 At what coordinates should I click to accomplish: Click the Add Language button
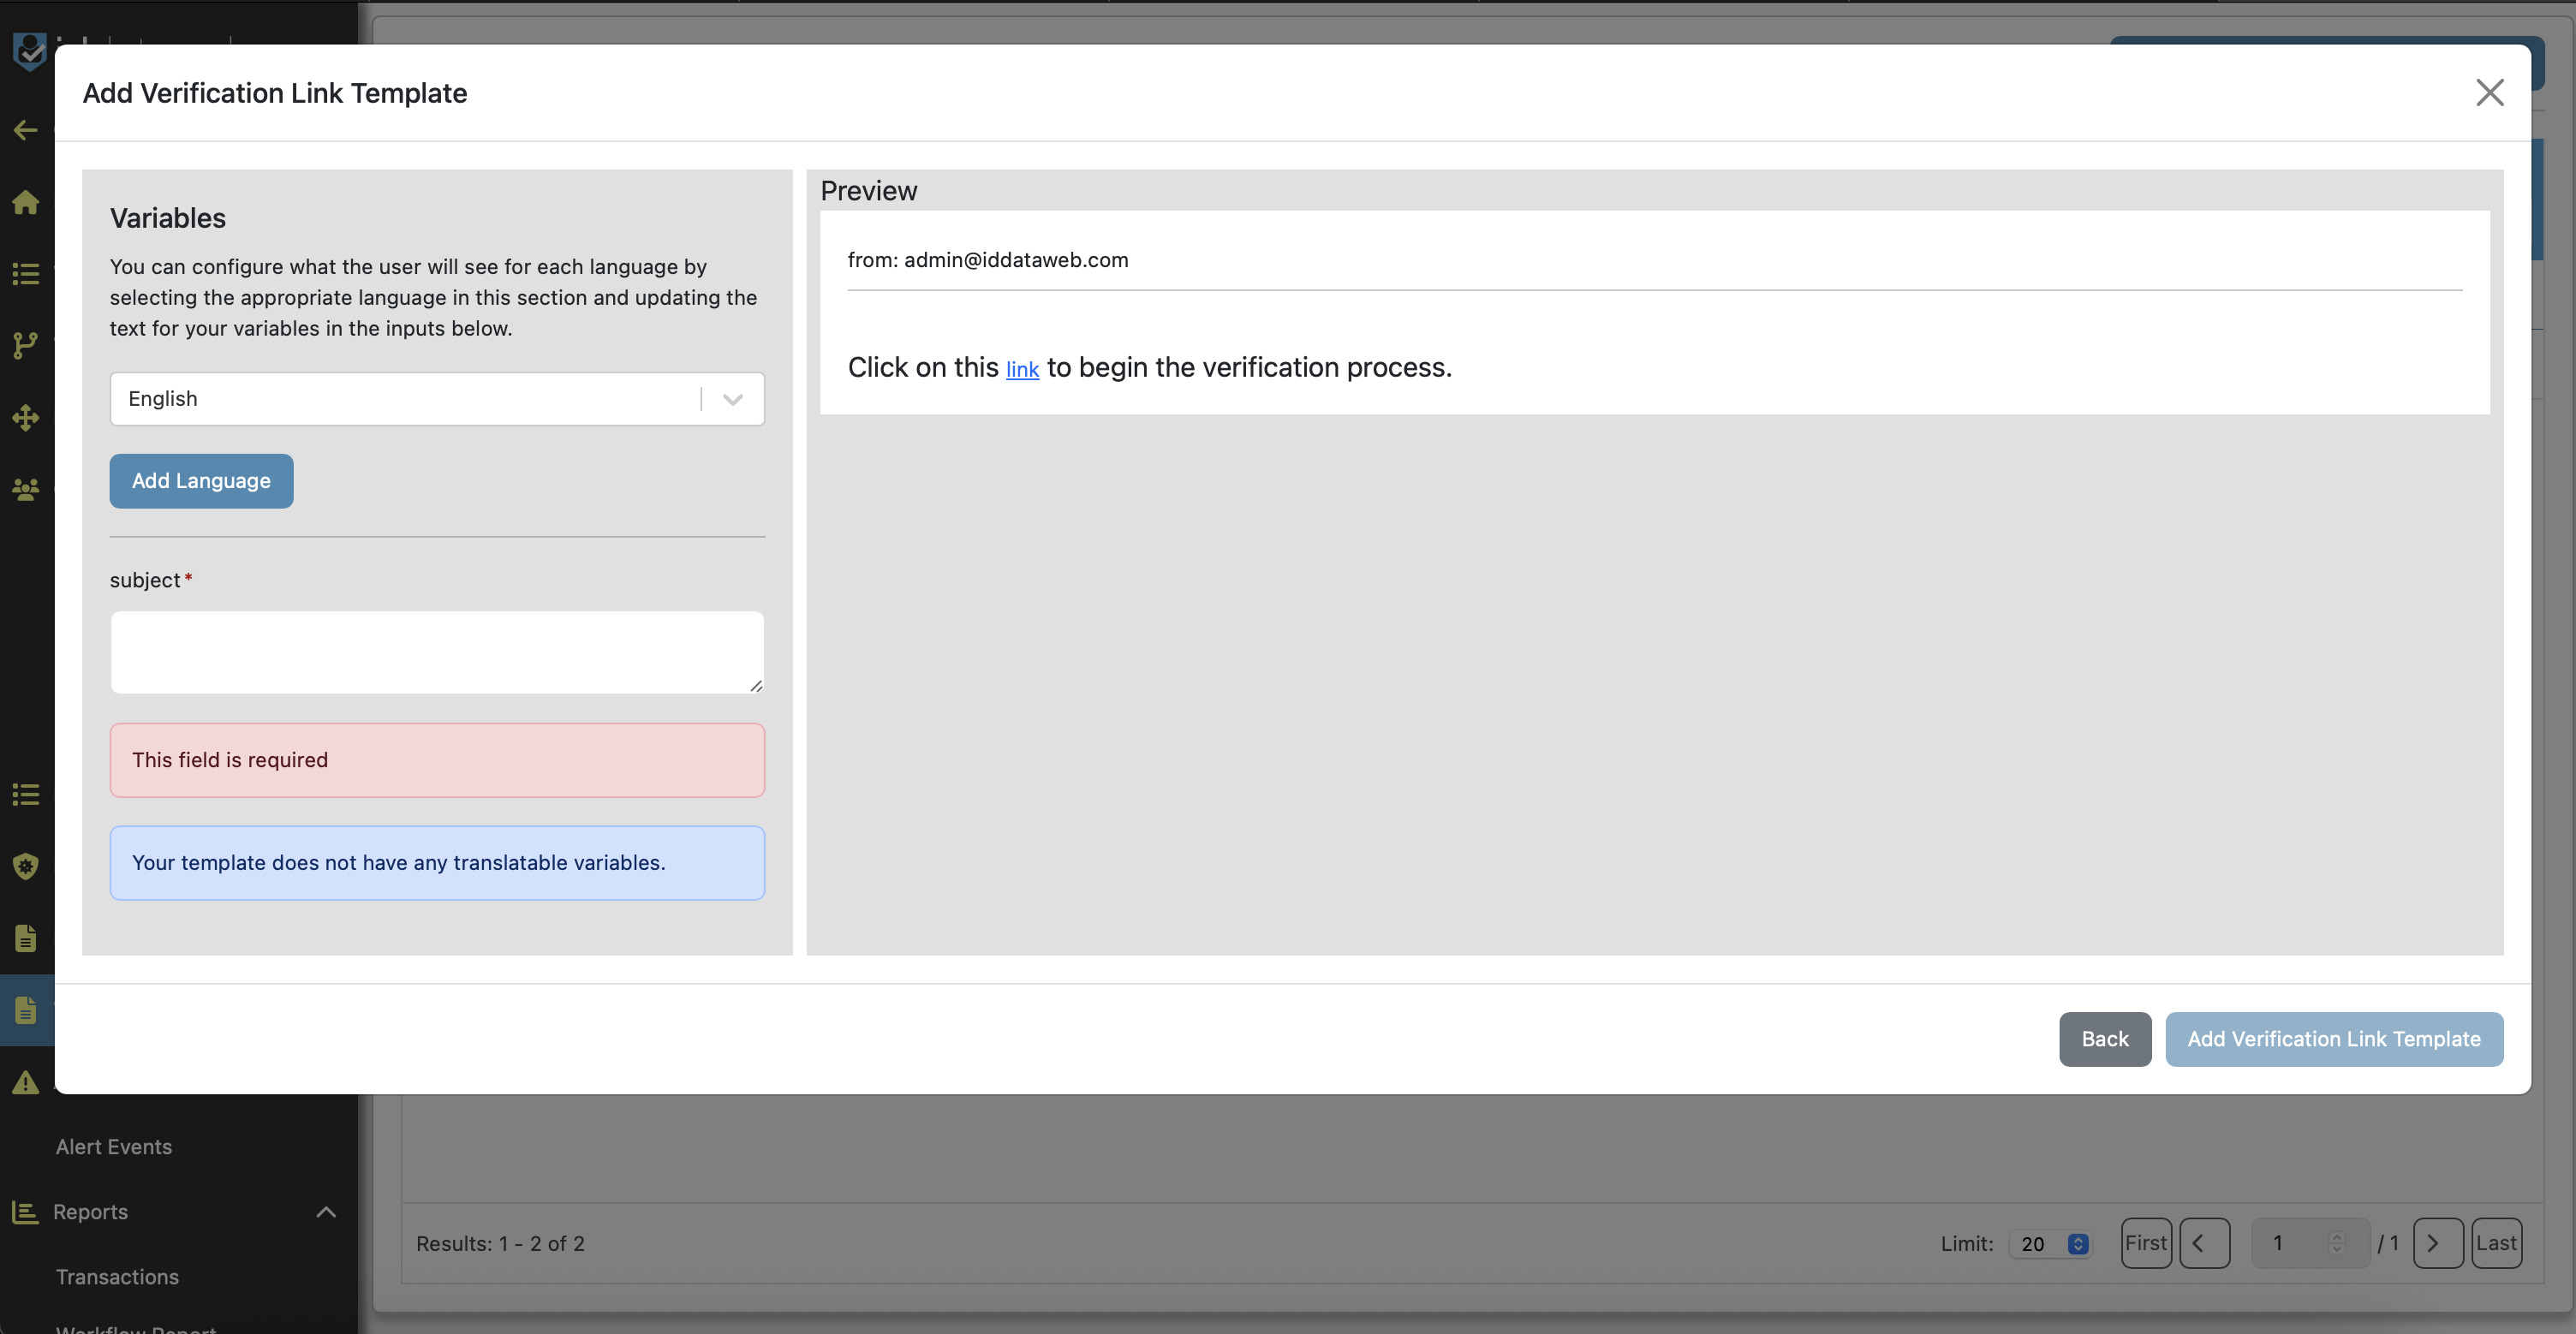pyautogui.click(x=201, y=481)
